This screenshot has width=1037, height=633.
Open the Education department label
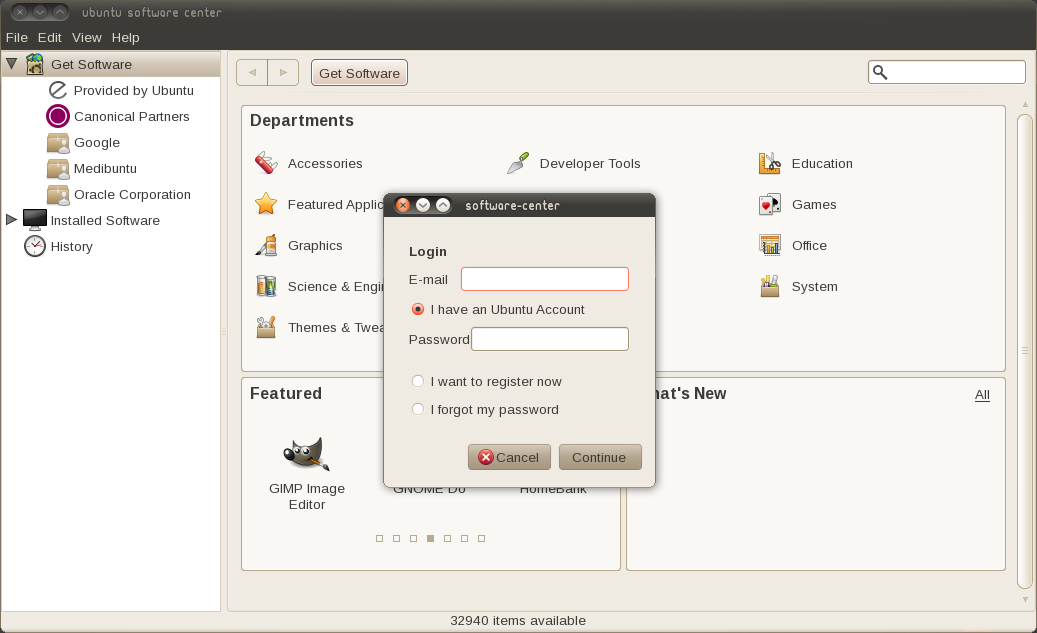[822, 163]
